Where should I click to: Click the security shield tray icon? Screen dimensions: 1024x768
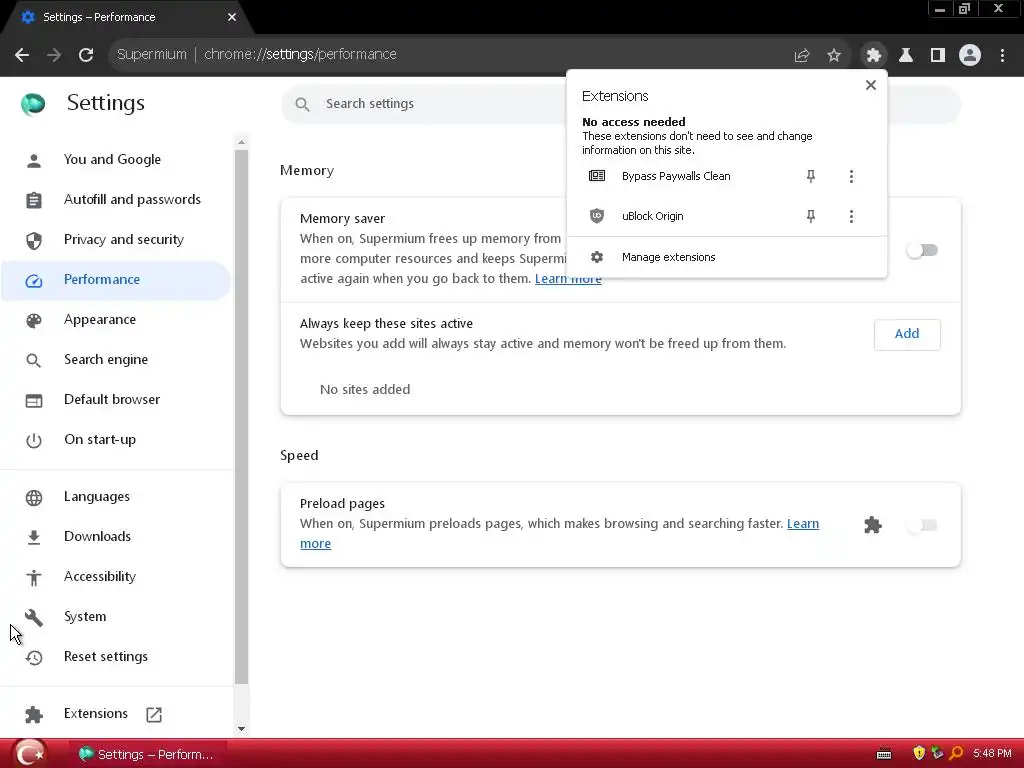pyautogui.click(x=918, y=754)
